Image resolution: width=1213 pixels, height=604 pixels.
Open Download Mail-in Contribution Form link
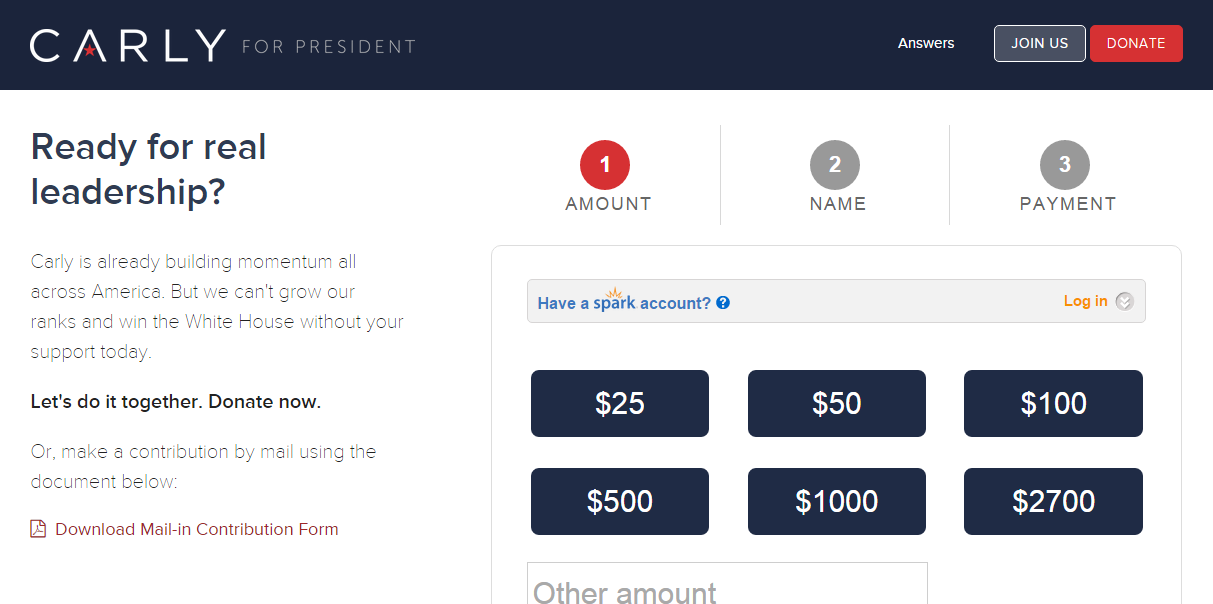pos(197,529)
